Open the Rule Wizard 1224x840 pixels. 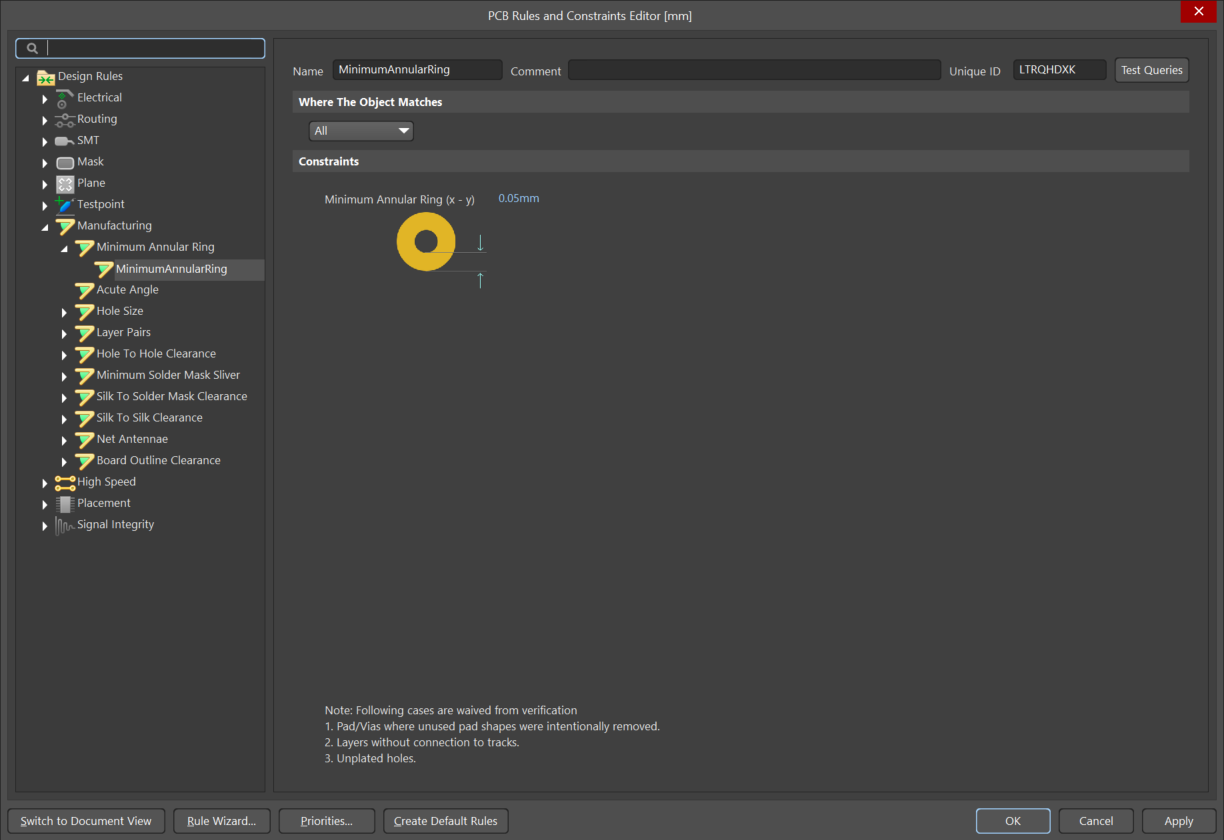(221, 821)
